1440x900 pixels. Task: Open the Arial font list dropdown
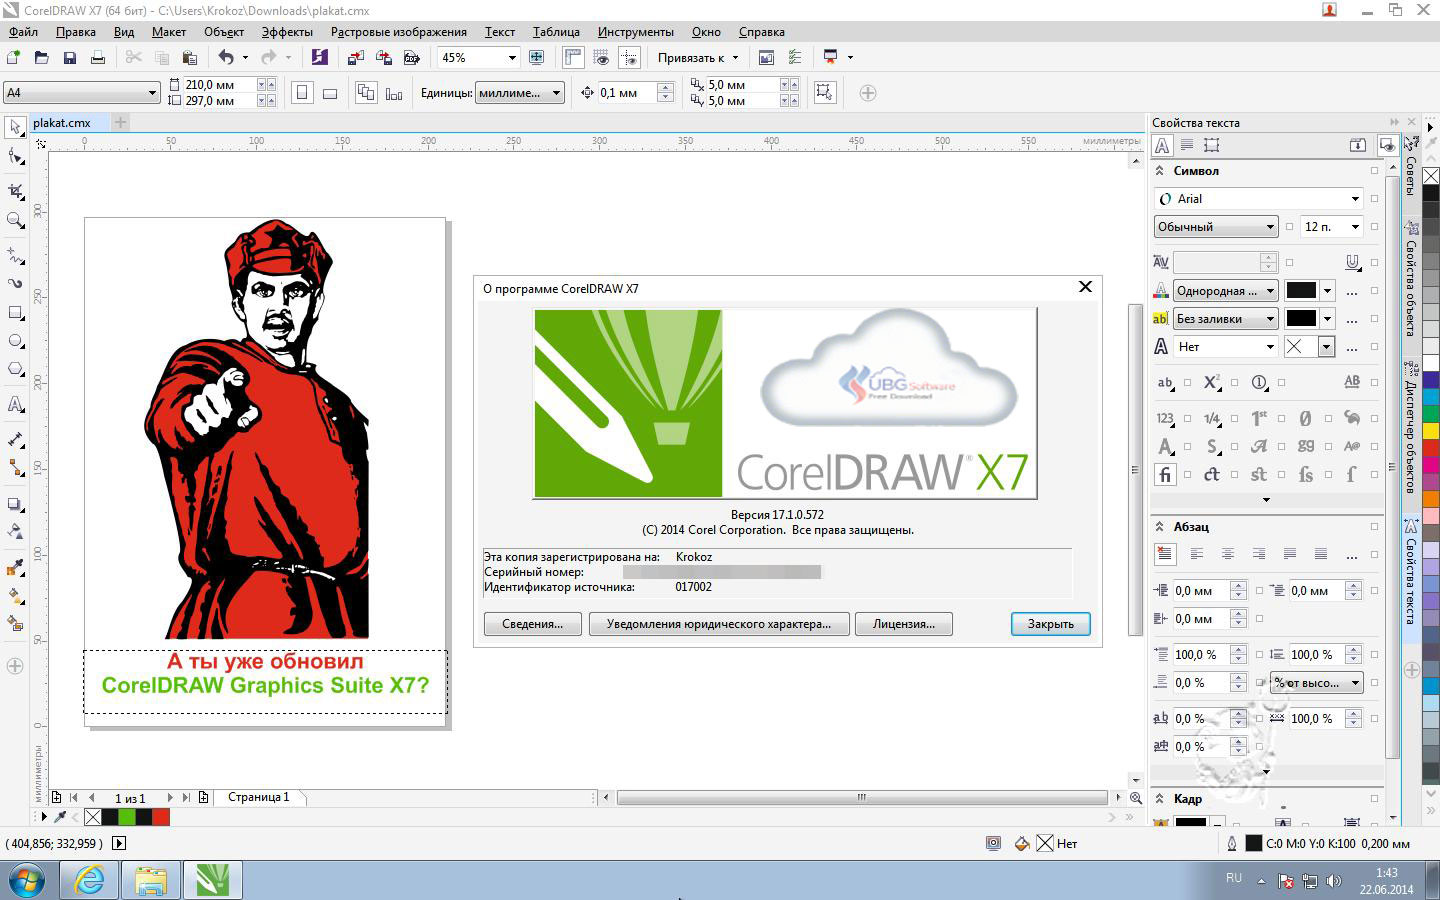(x=1355, y=199)
